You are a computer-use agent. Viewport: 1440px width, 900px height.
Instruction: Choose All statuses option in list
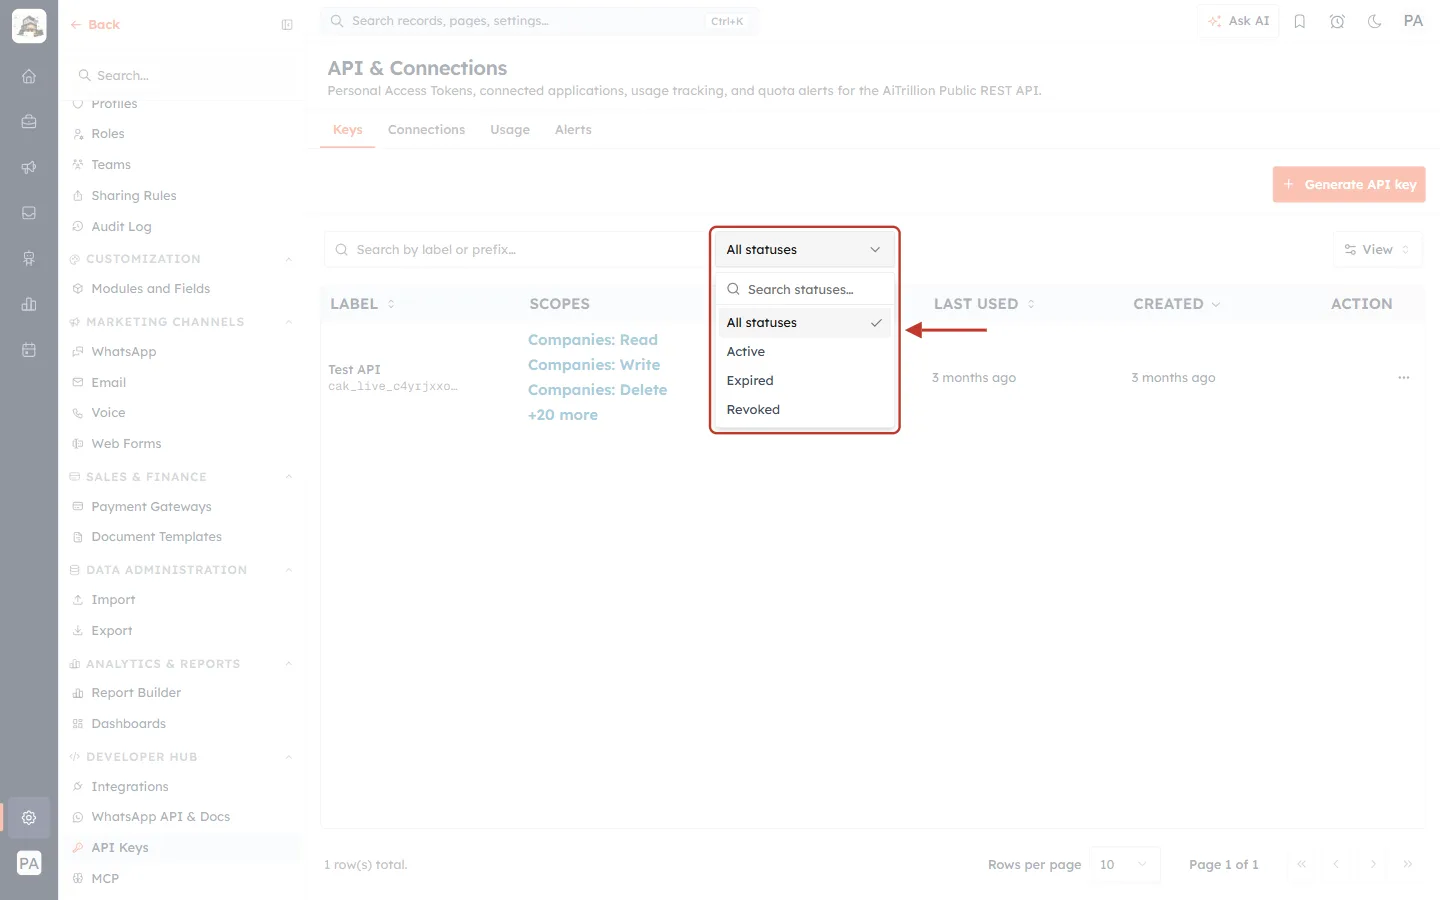(x=804, y=323)
